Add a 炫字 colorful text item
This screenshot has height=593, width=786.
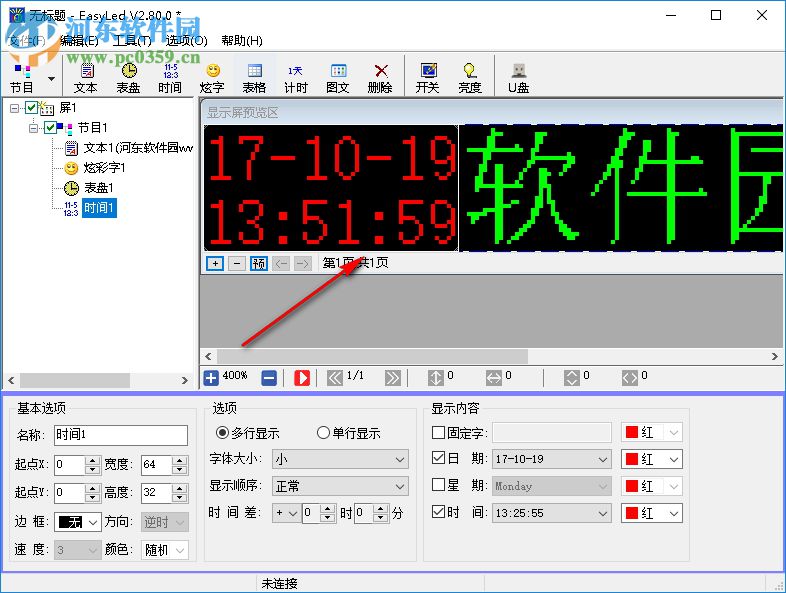point(212,78)
